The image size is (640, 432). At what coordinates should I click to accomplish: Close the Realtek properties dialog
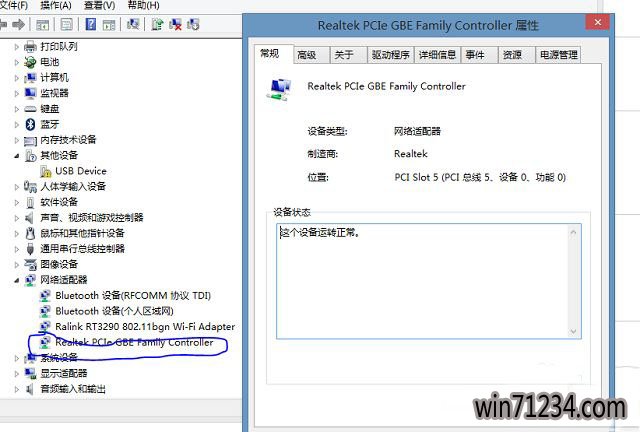click(x=598, y=22)
